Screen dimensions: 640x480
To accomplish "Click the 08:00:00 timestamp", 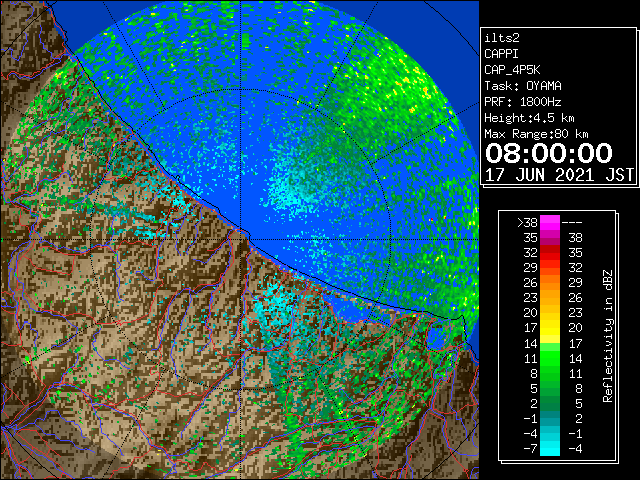I will tap(549, 153).
